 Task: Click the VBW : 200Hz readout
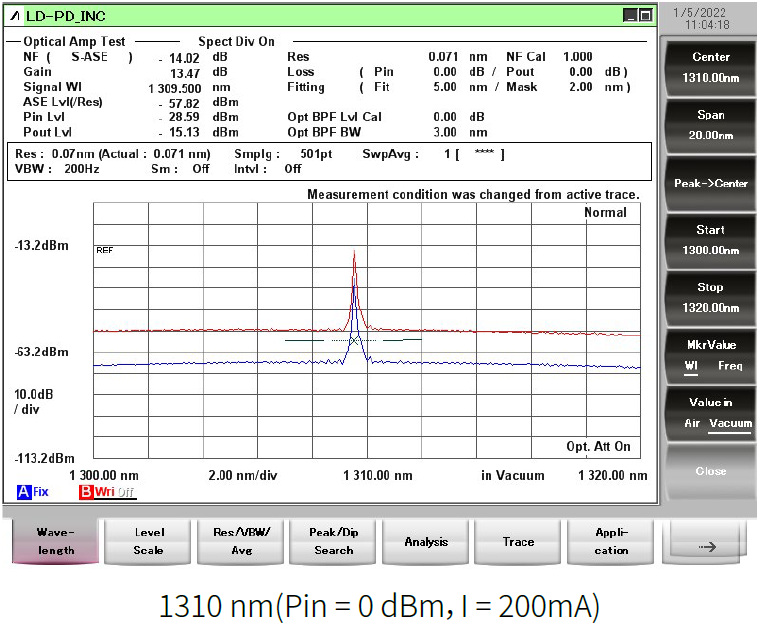57,169
